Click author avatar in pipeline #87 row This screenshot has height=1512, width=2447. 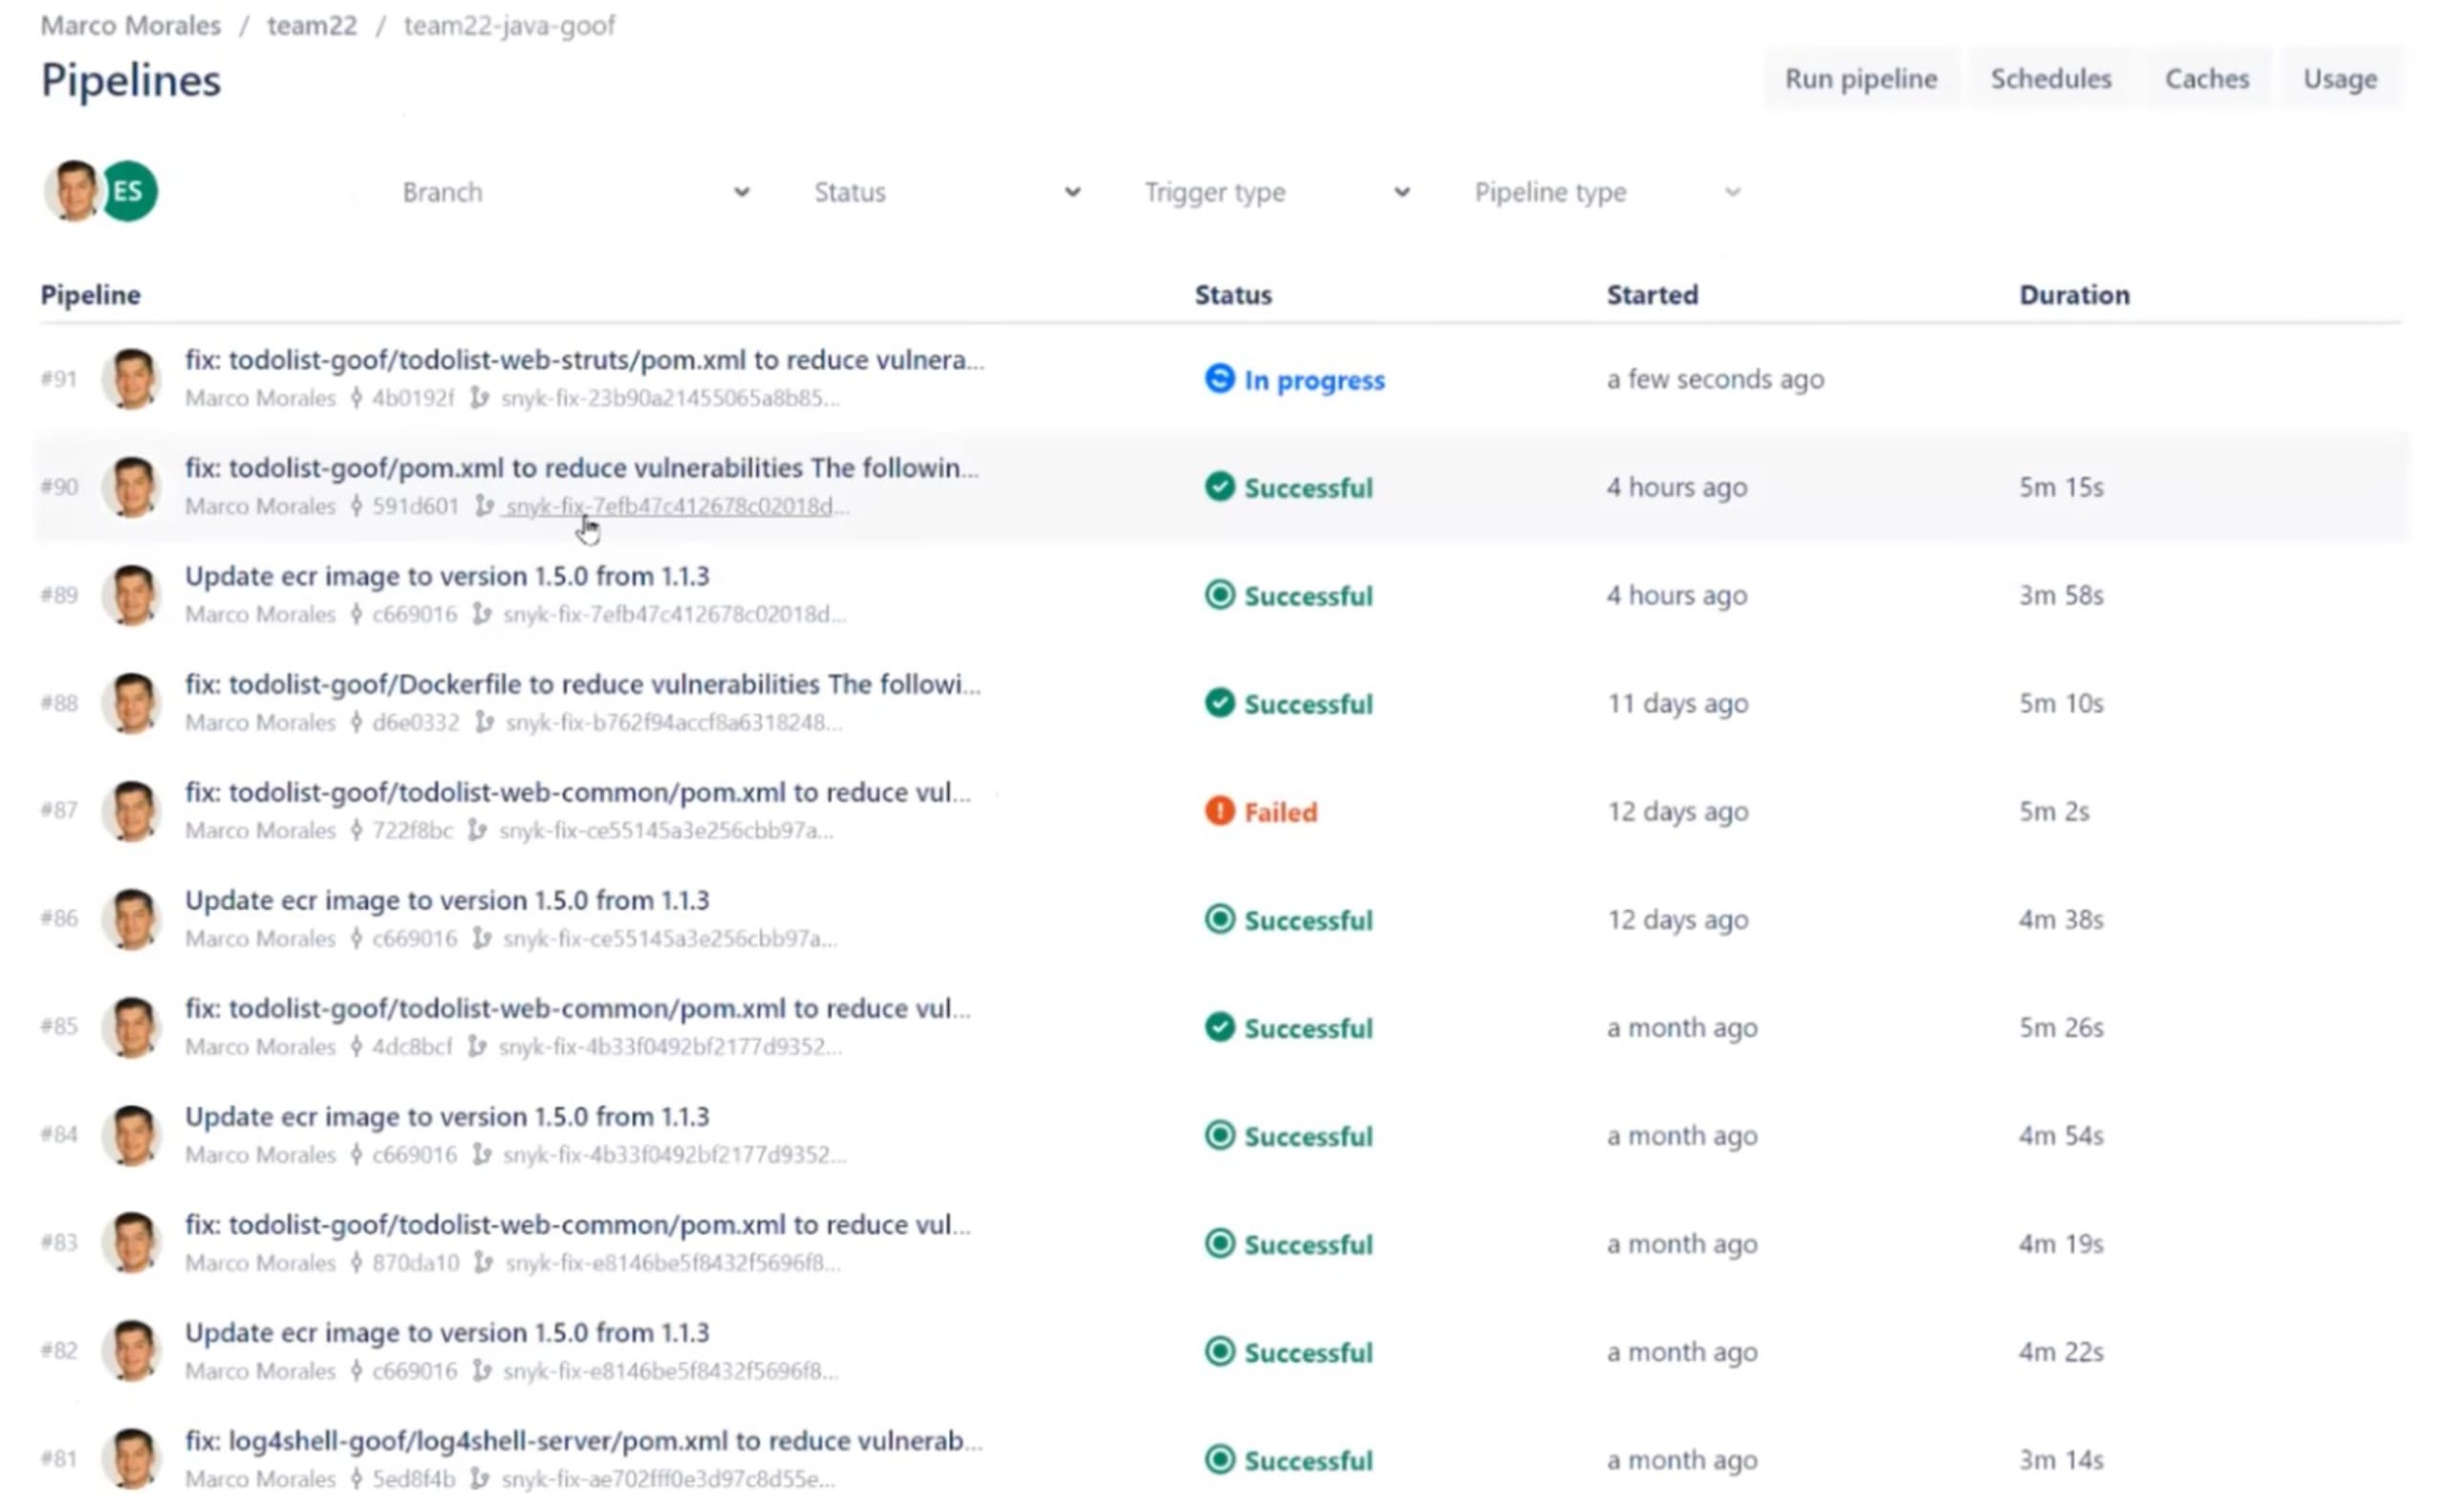coord(132,810)
